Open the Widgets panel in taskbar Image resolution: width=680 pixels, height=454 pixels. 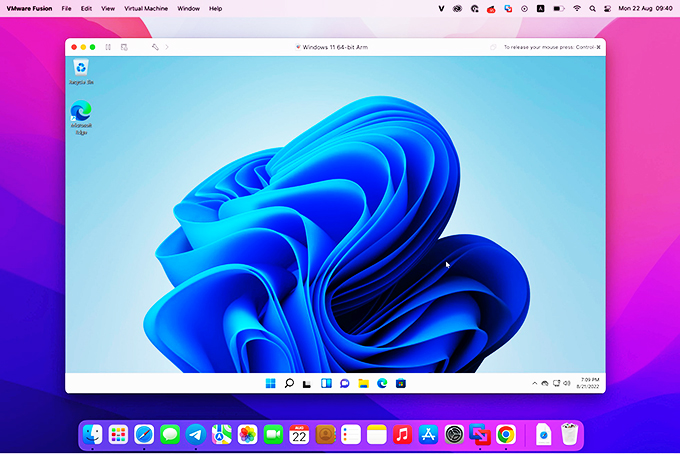pyautogui.click(x=326, y=383)
